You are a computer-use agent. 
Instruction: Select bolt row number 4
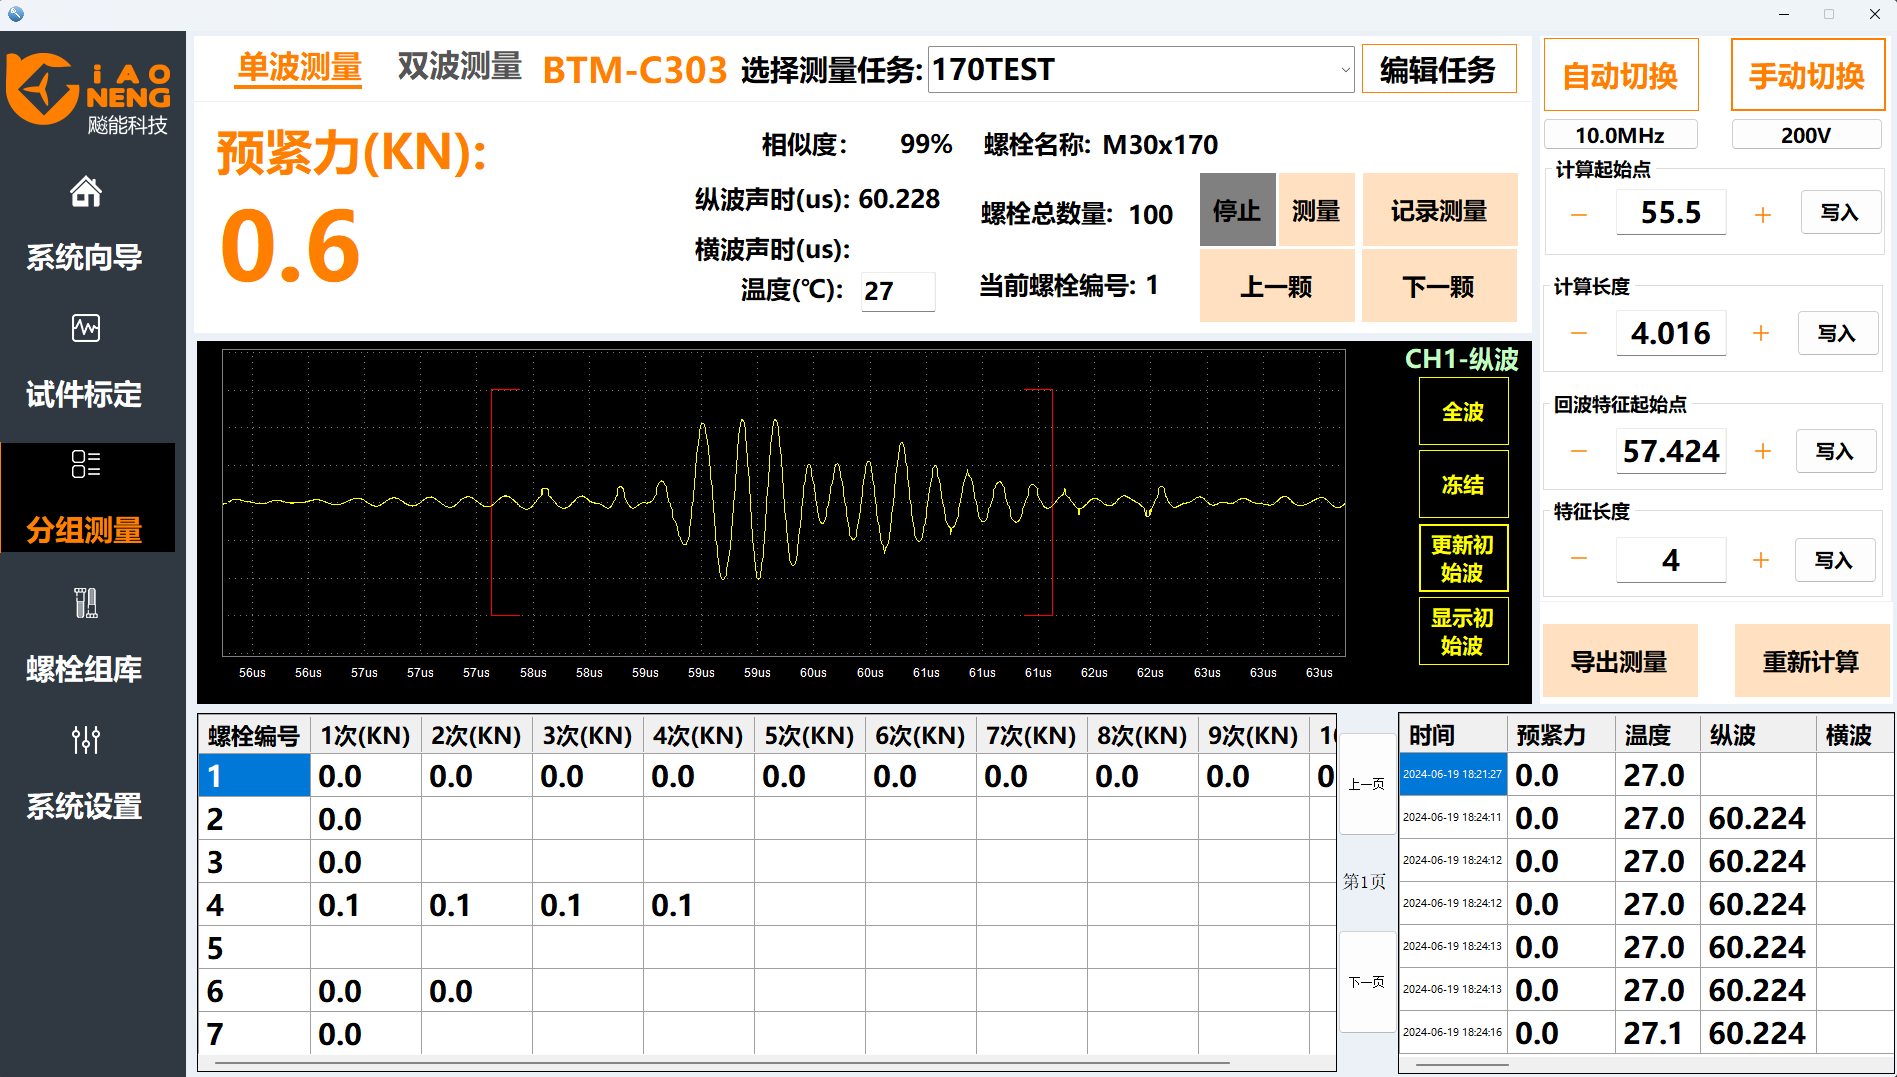766,905
